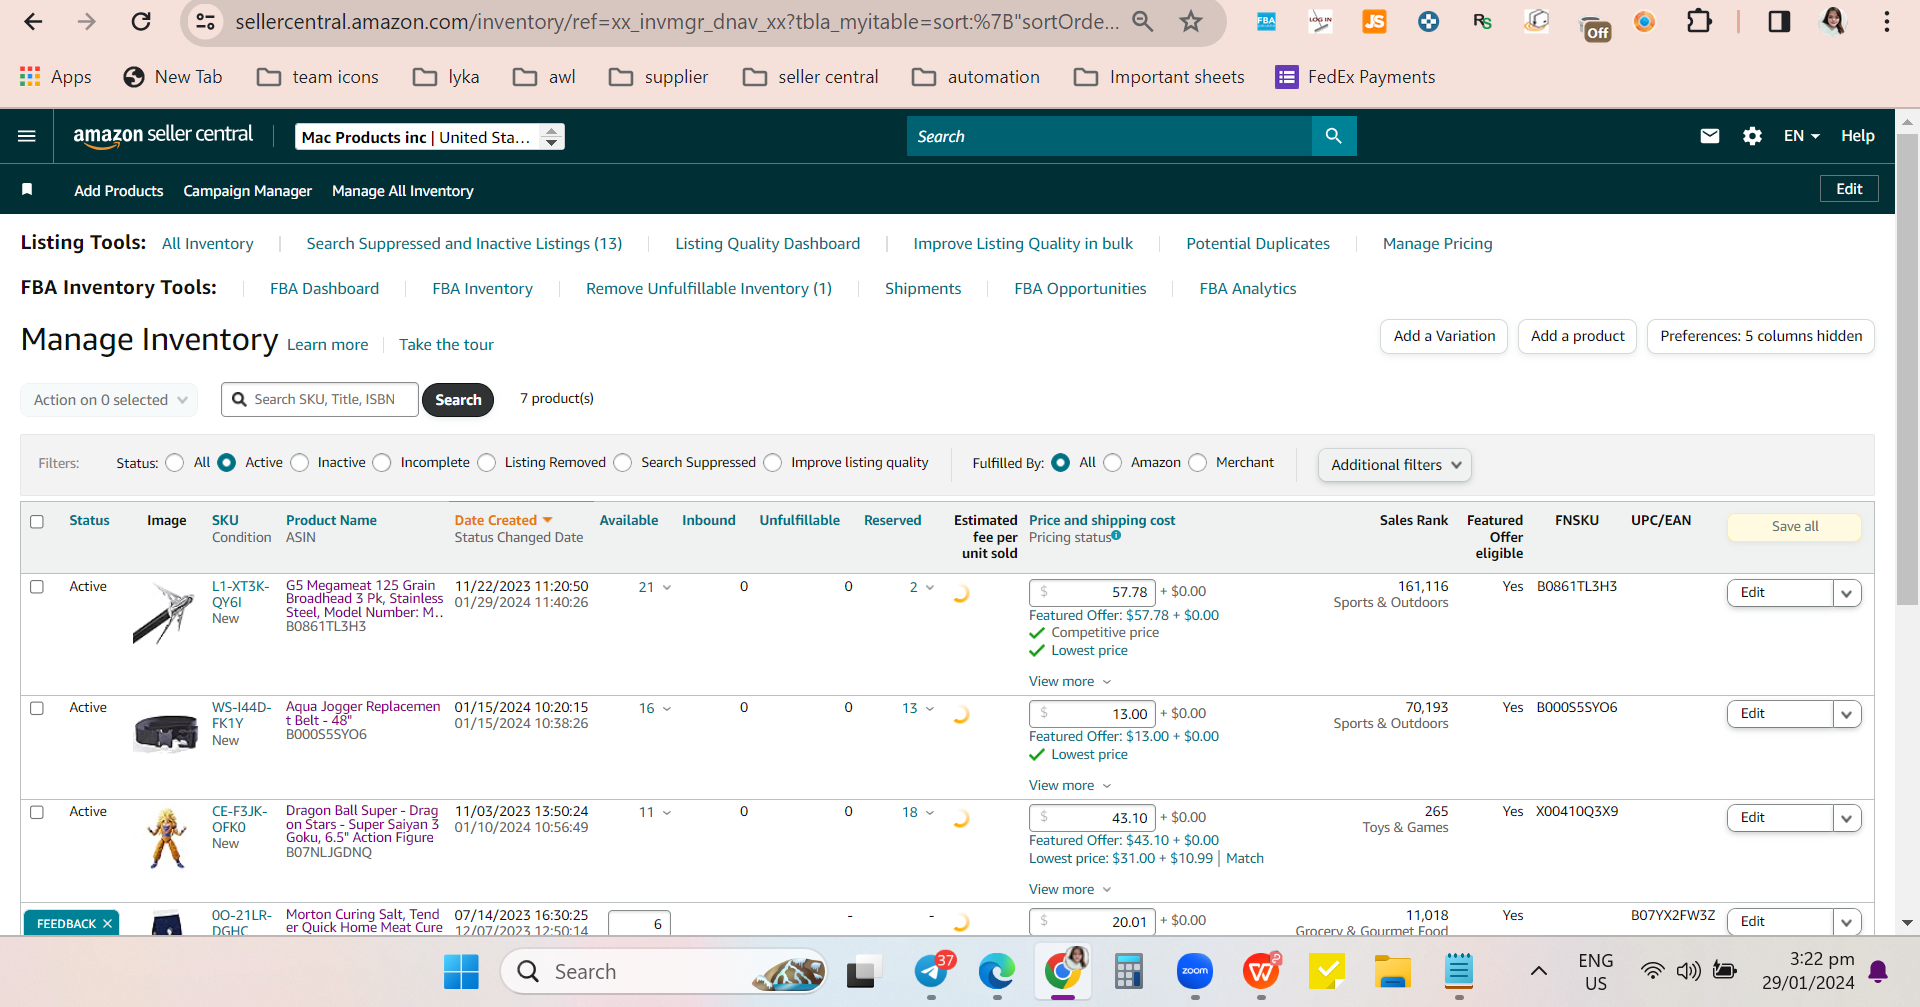Tick the select-all checkbox in table header
The width and height of the screenshot is (1920, 1007).
coord(37,521)
